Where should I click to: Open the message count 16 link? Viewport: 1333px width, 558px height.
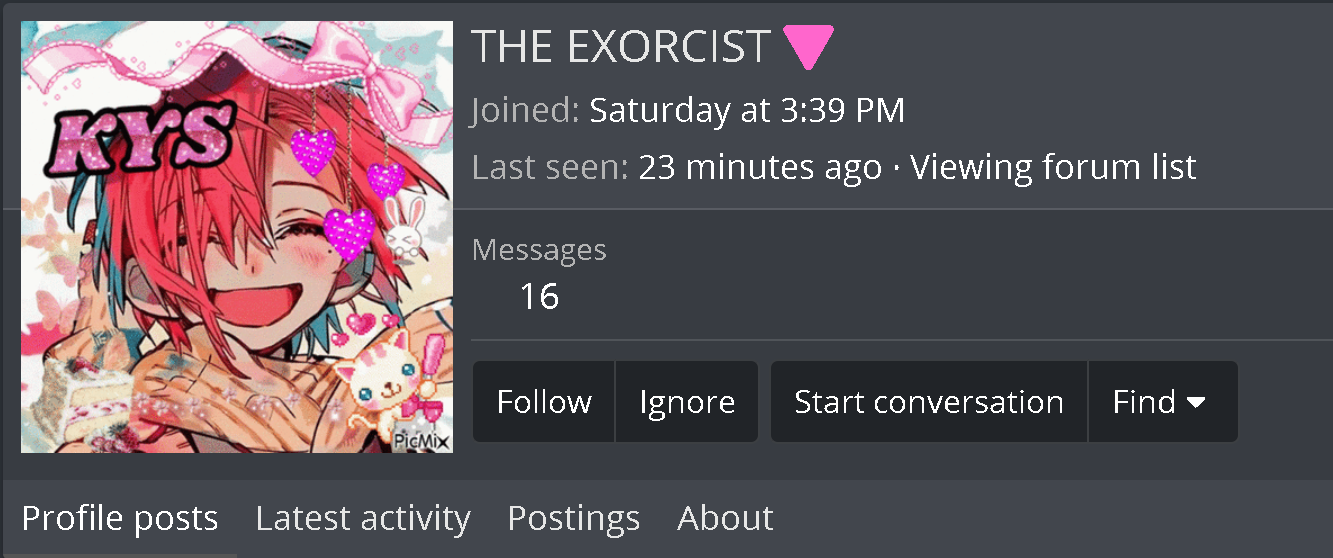tap(539, 296)
